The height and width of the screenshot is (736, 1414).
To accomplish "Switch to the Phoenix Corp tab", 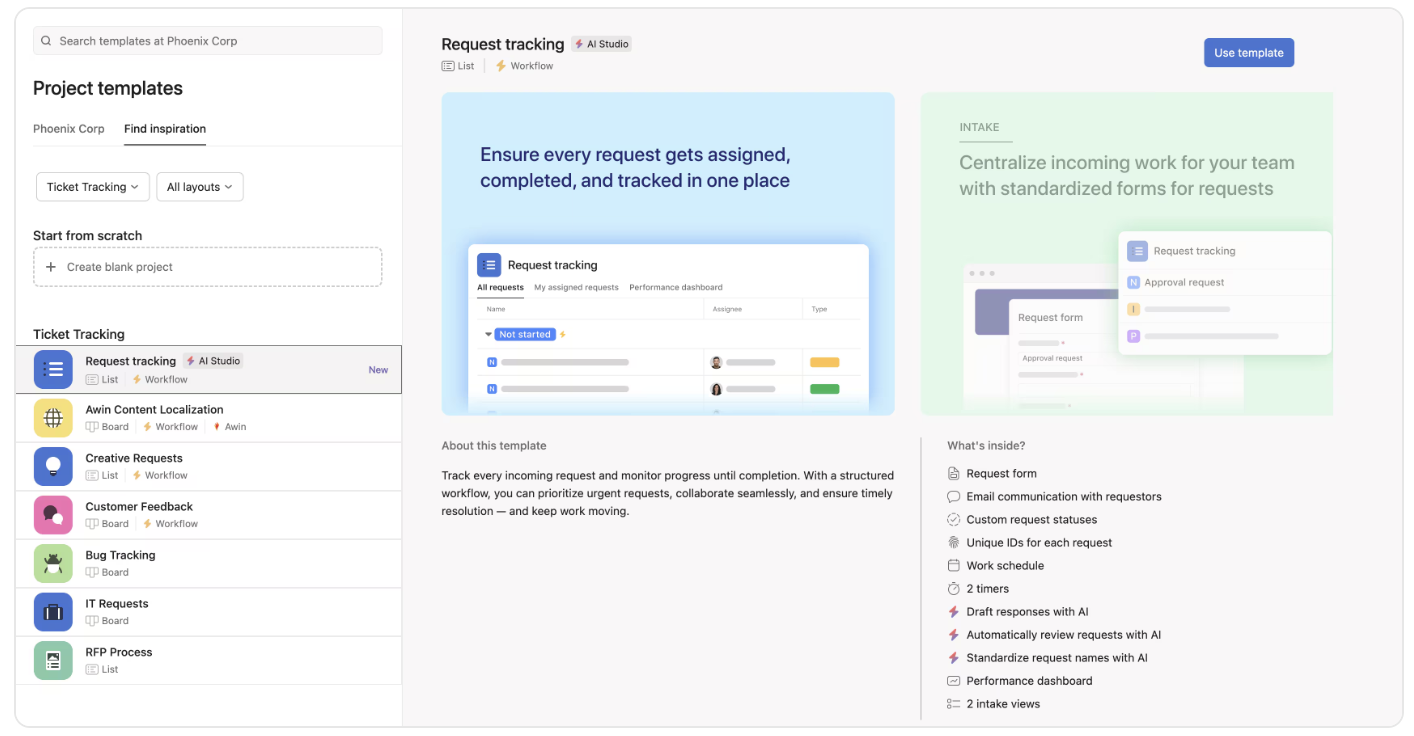I will pyautogui.click(x=69, y=129).
